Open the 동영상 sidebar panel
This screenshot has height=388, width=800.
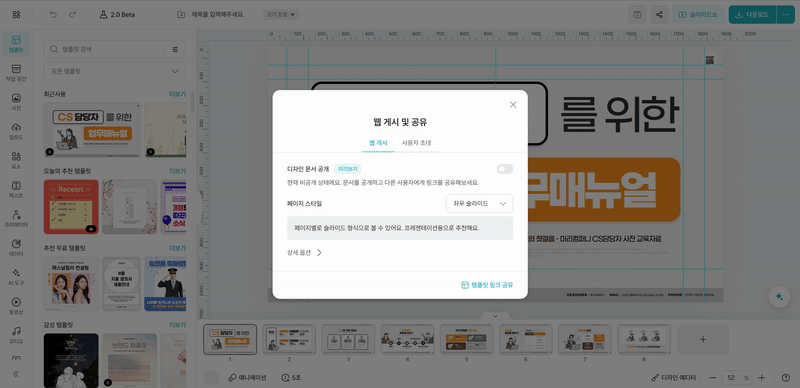point(16,306)
